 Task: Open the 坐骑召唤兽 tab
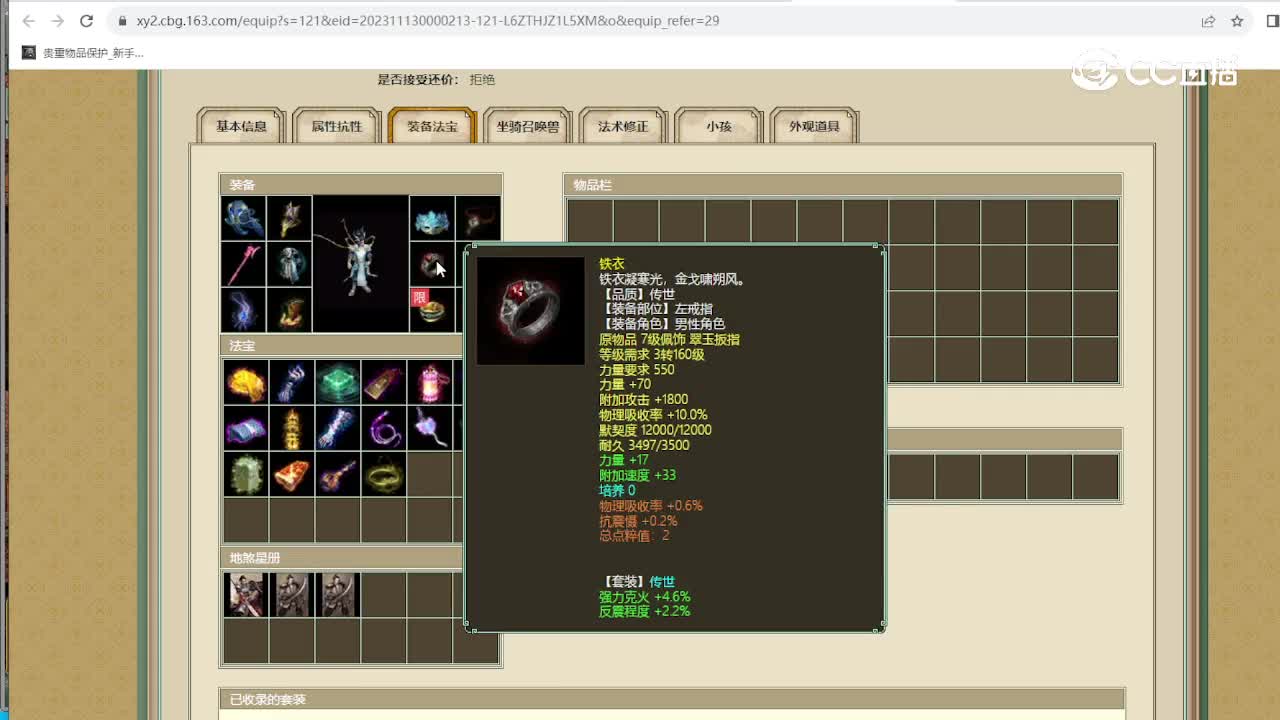[528, 126]
